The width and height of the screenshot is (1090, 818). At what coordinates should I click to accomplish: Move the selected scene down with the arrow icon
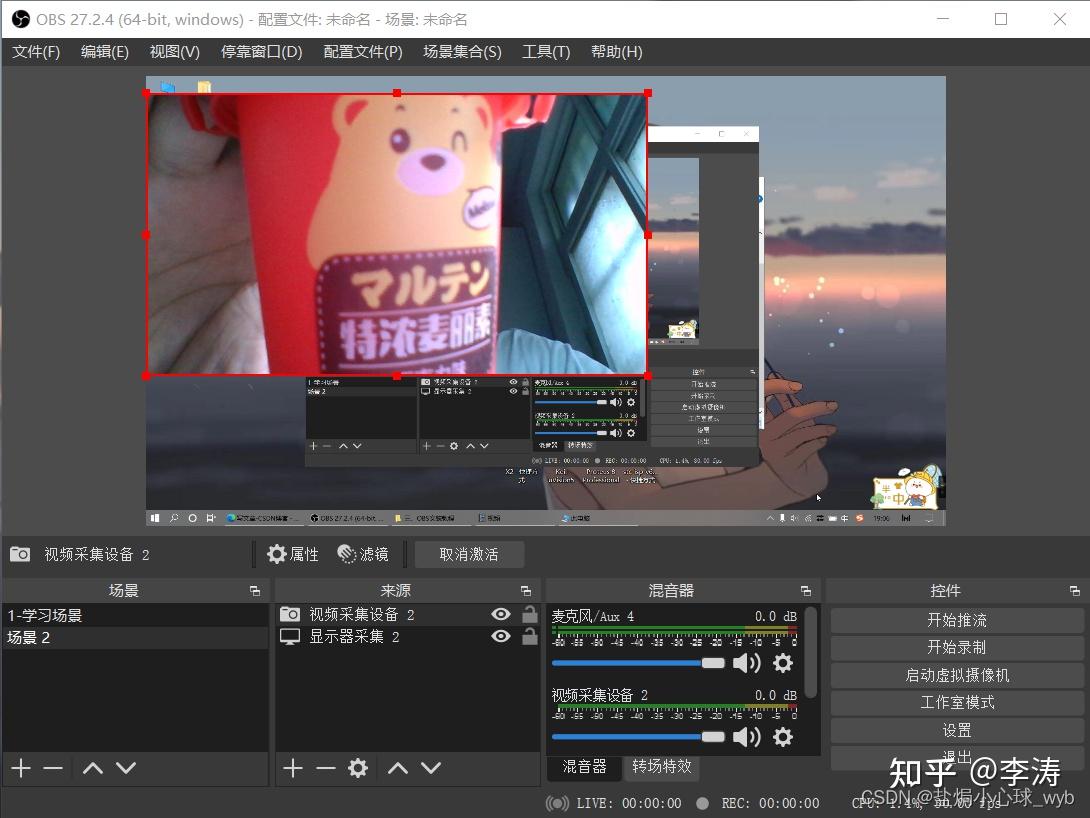pyautogui.click(x=127, y=768)
